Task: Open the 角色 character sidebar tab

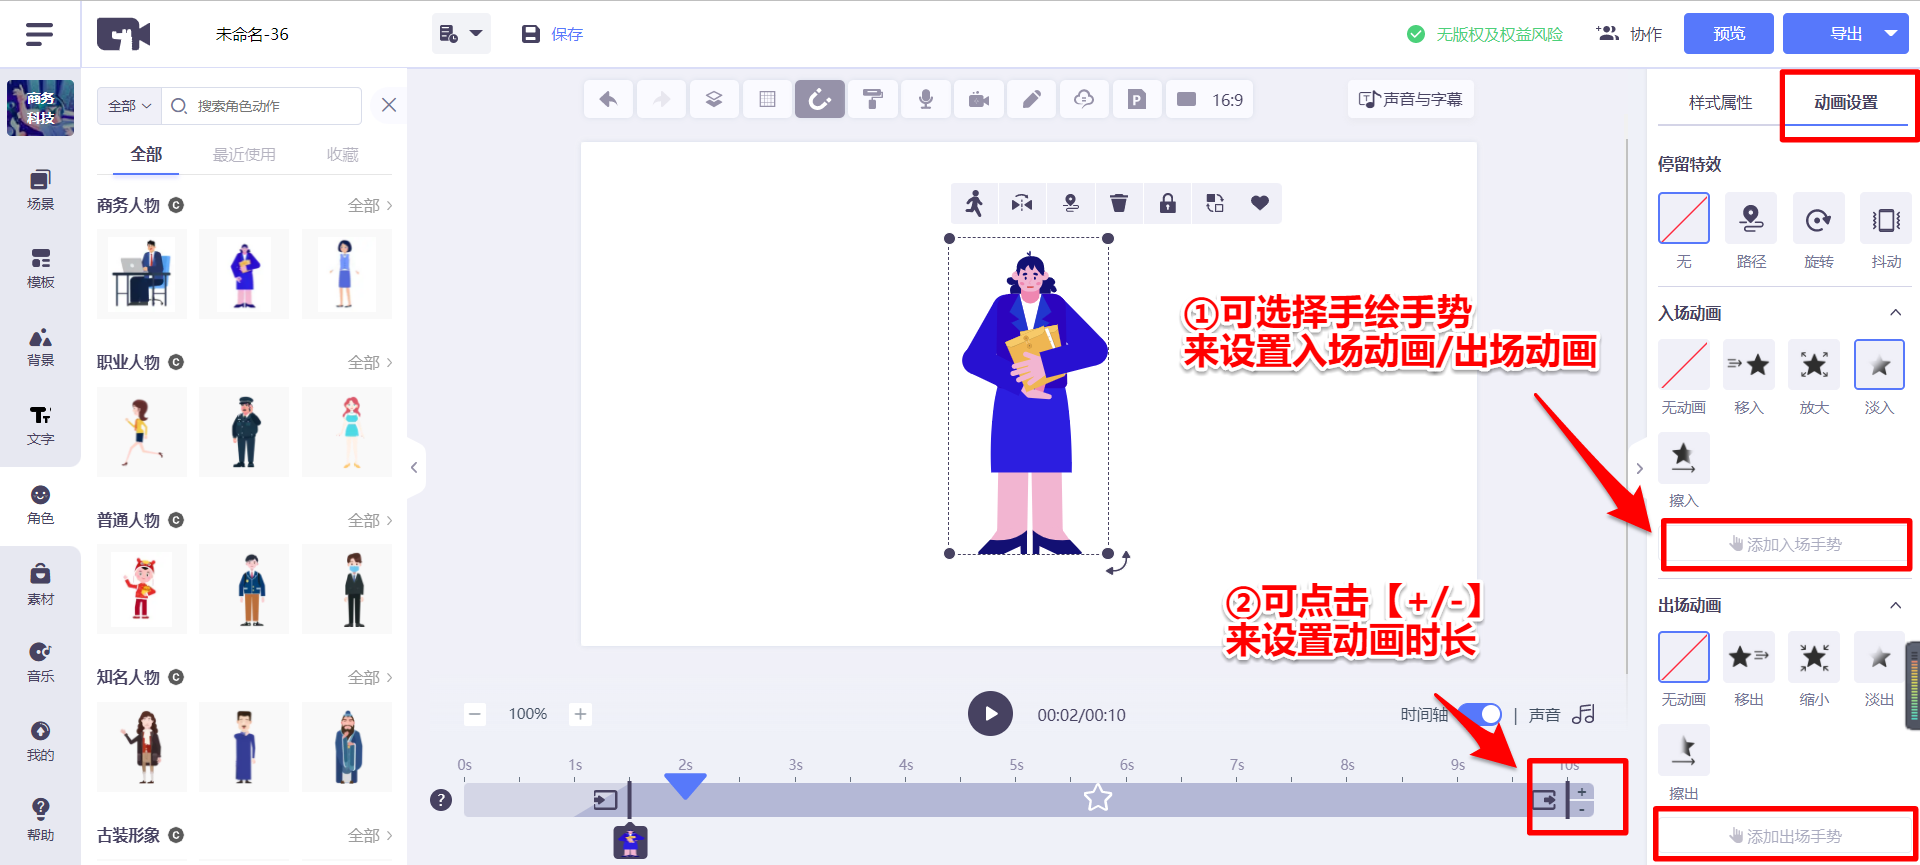Action: pyautogui.click(x=40, y=505)
